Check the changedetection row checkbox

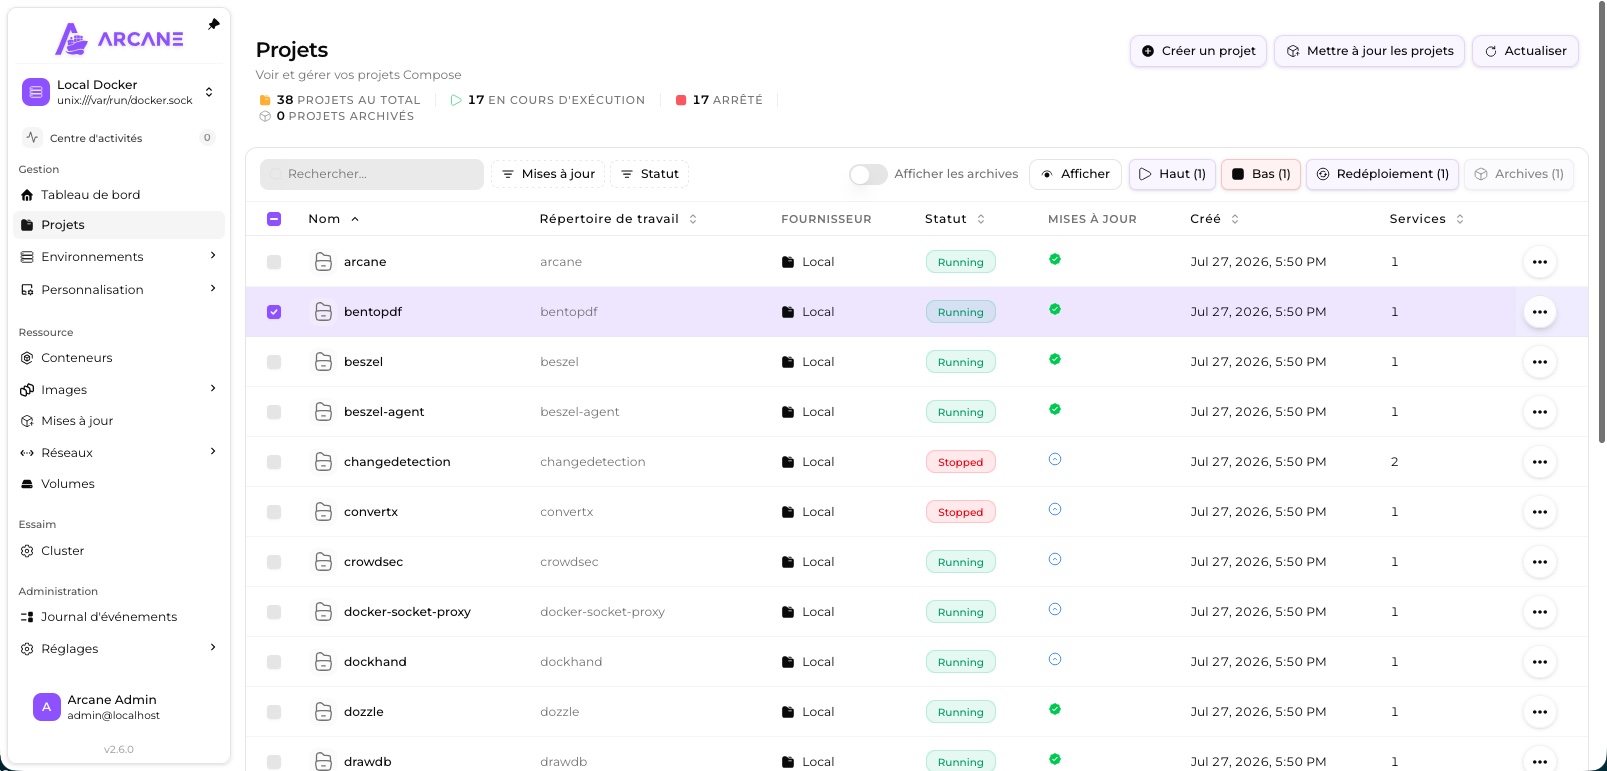pos(274,462)
